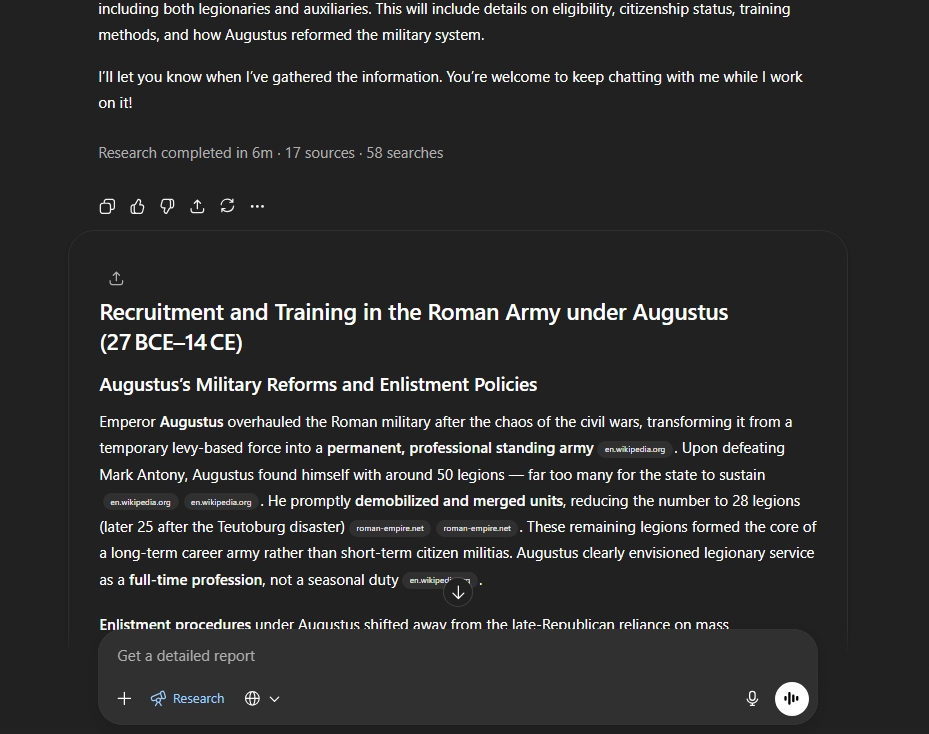Expand the globe sources dropdown chevron
The width and height of the screenshot is (929, 734).
[x=274, y=699]
